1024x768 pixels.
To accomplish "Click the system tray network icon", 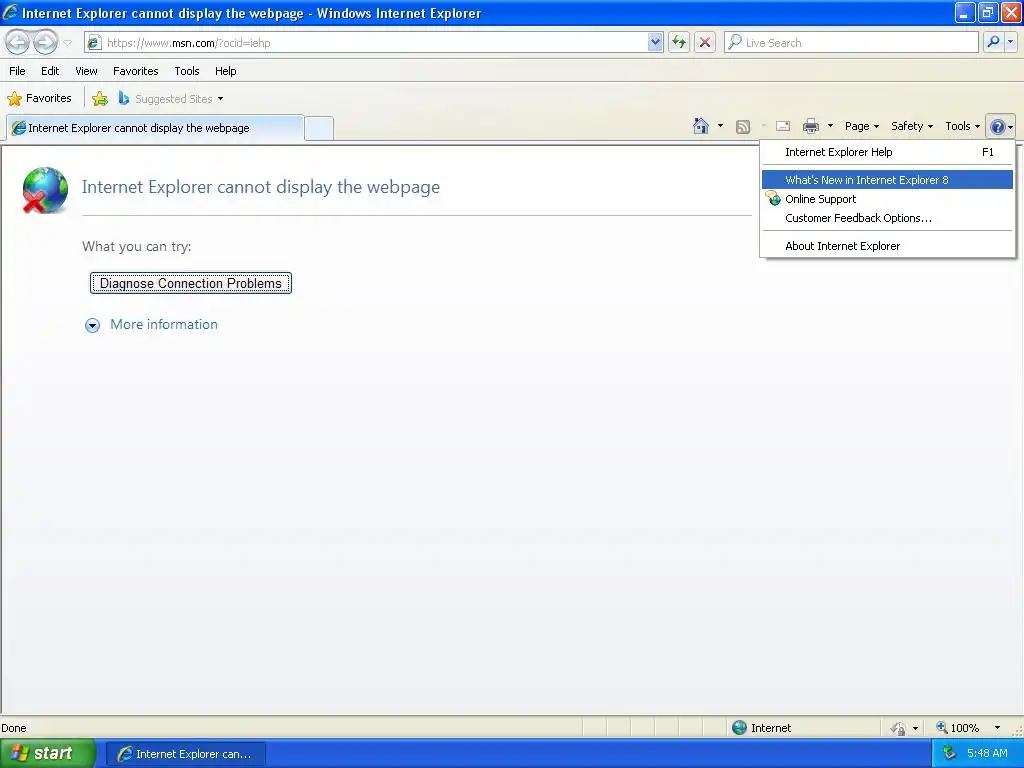I will pyautogui.click(x=950, y=754).
